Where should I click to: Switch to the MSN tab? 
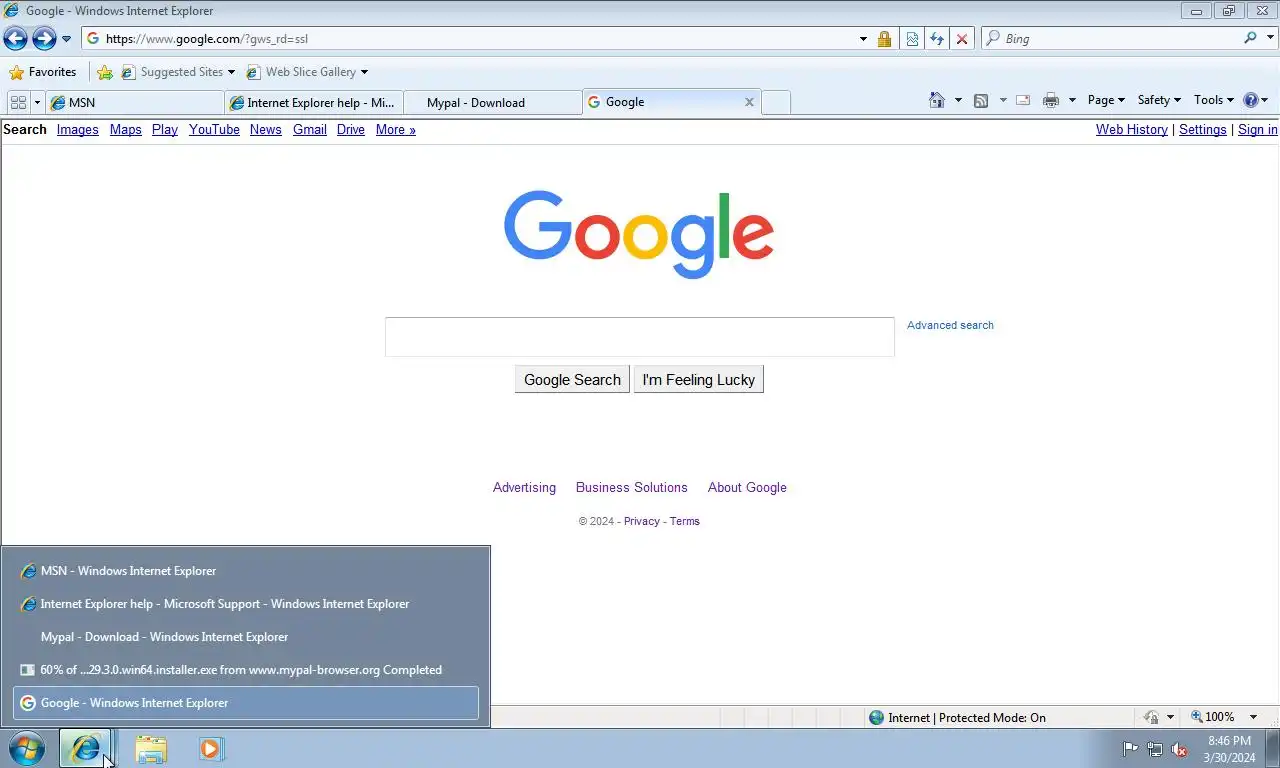[x=135, y=102]
